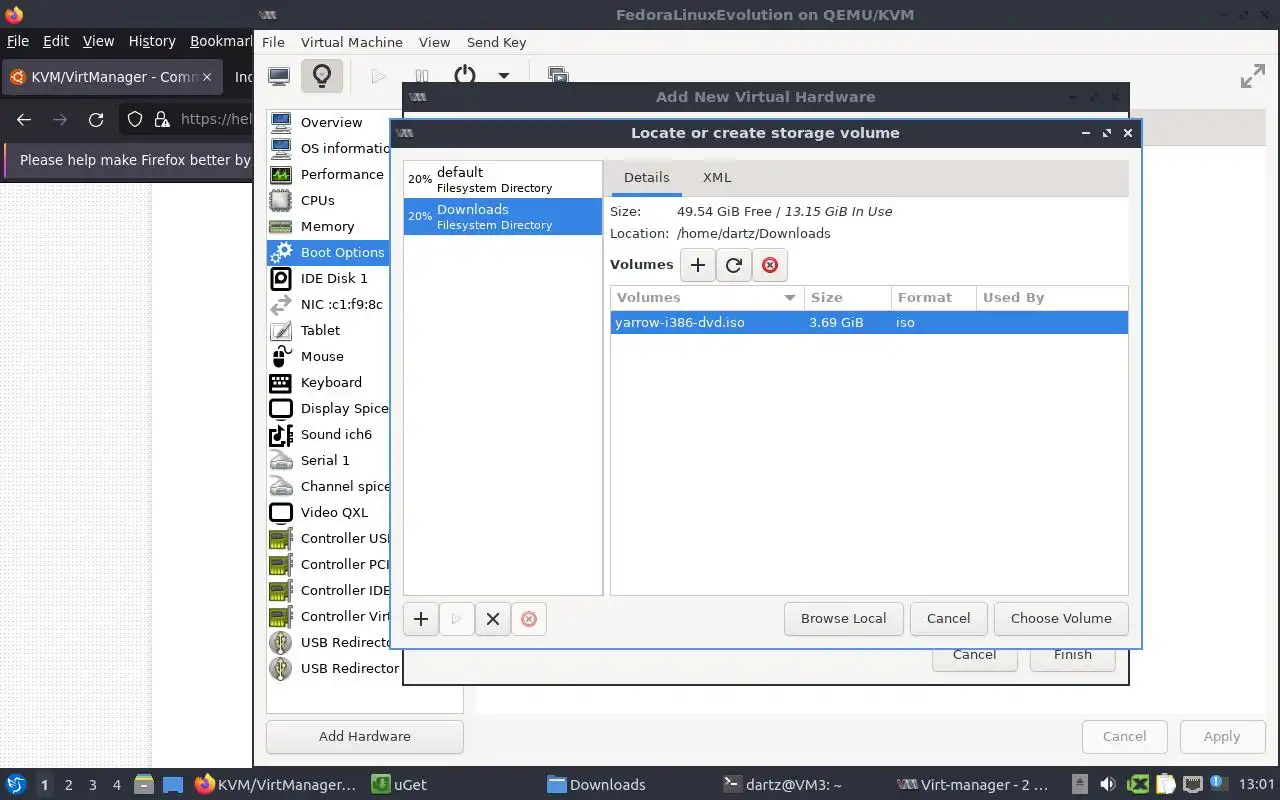The image size is (1280, 800).
Task: Click the manage snapshots toolbar icon
Action: coord(557,76)
